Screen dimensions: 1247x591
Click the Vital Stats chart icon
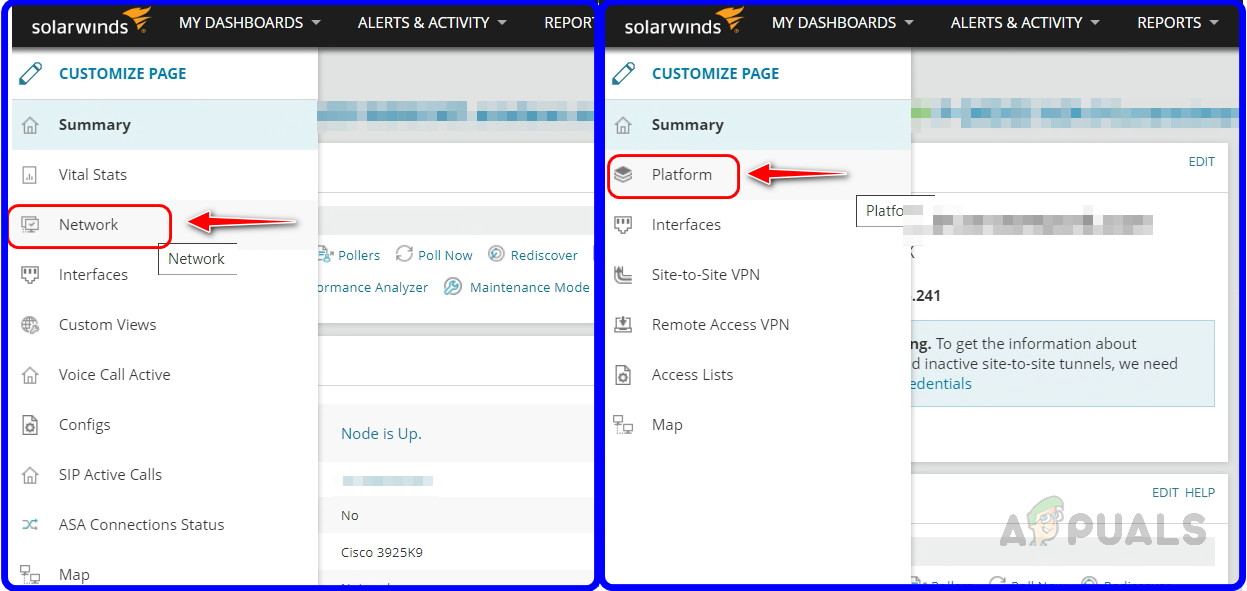30,175
